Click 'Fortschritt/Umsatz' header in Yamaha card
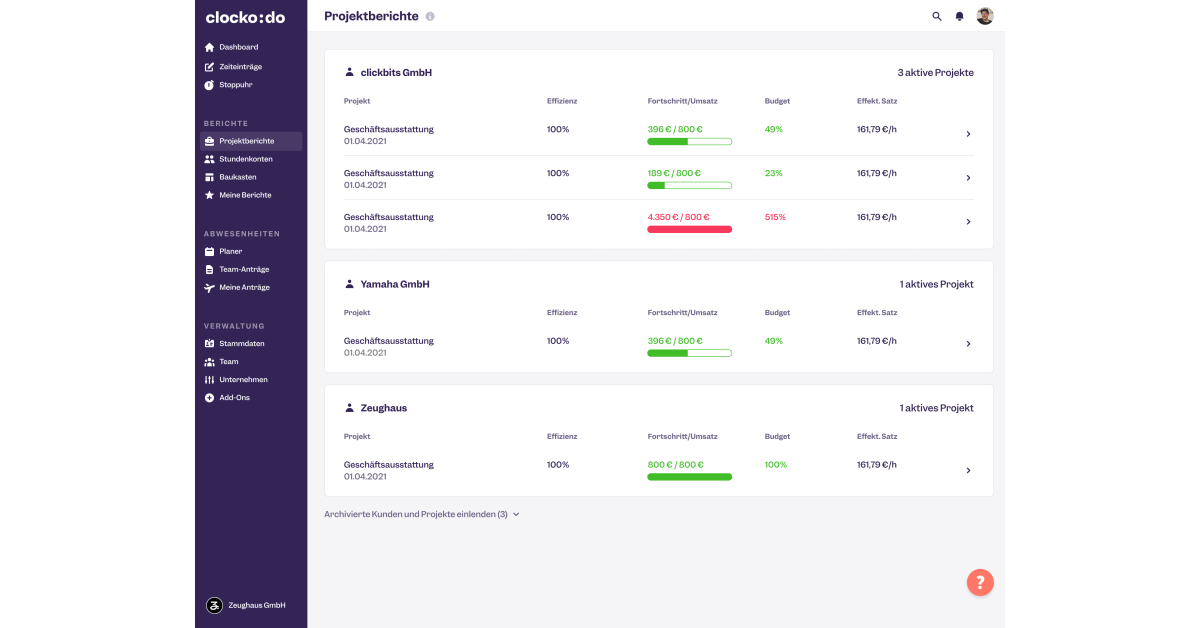The height and width of the screenshot is (628, 1200). pos(683,313)
